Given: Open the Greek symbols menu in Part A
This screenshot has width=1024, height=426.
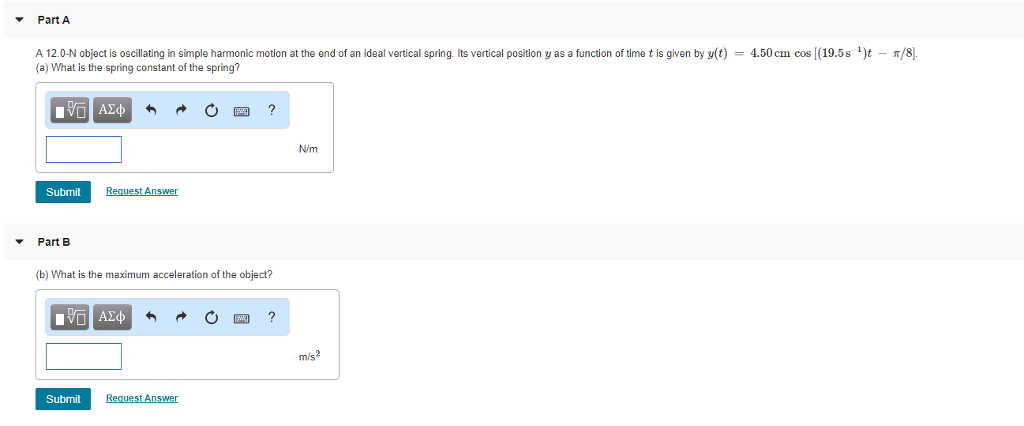Looking at the screenshot, I should 111,111.
